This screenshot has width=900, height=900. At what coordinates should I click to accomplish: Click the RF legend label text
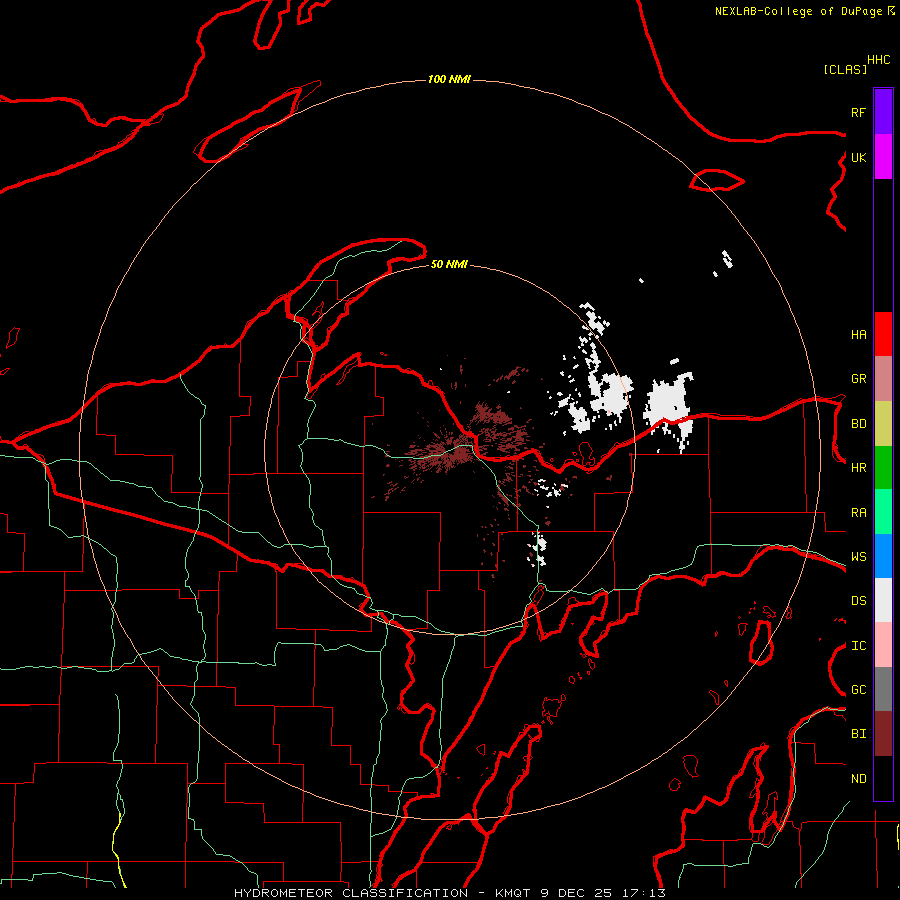pos(858,112)
